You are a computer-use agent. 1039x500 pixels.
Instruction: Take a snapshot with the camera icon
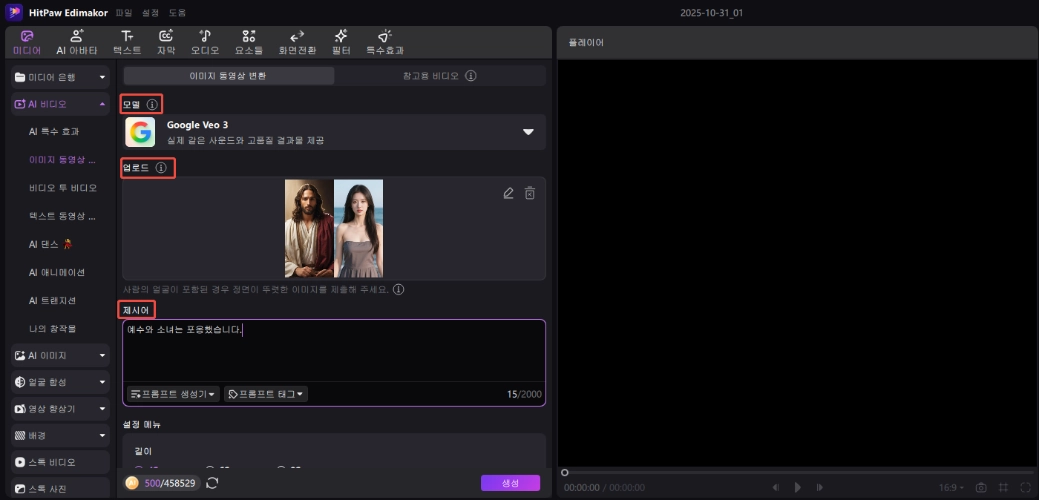[981, 487]
